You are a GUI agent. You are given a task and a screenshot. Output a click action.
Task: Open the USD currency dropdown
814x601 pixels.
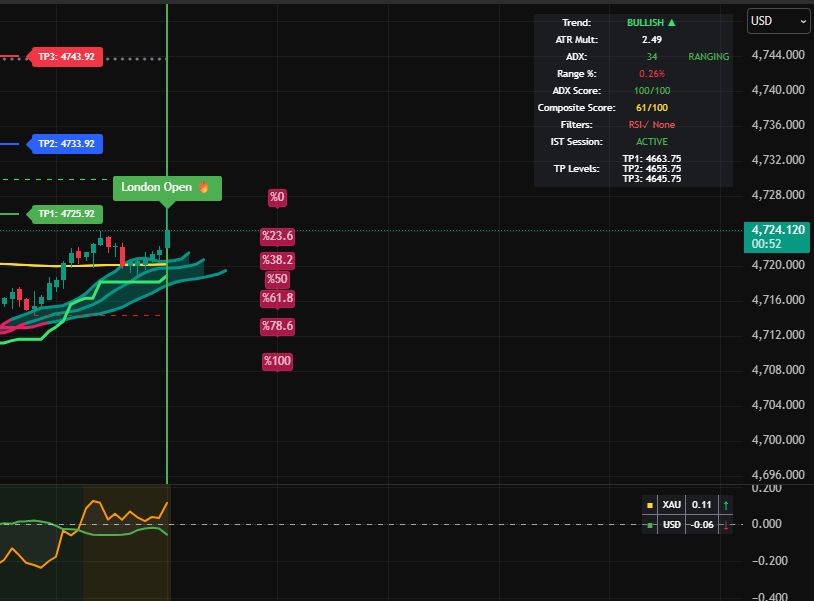(778, 20)
